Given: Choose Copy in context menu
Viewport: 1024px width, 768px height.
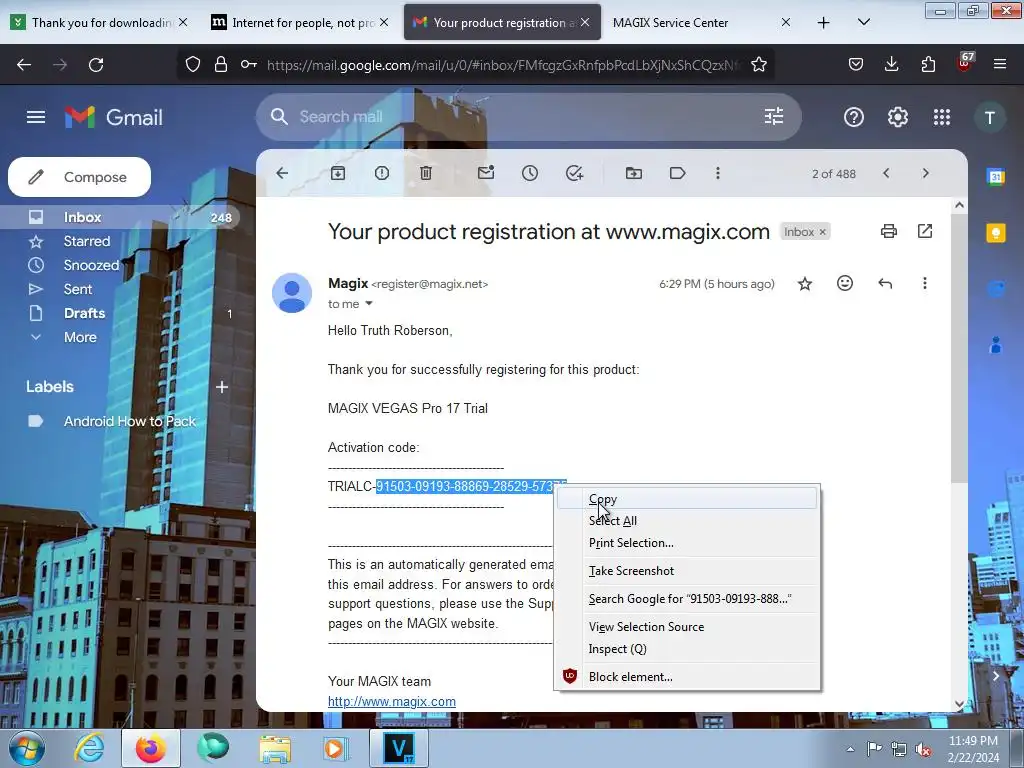Looking at the screenshot, I should (x=686, y=499).
